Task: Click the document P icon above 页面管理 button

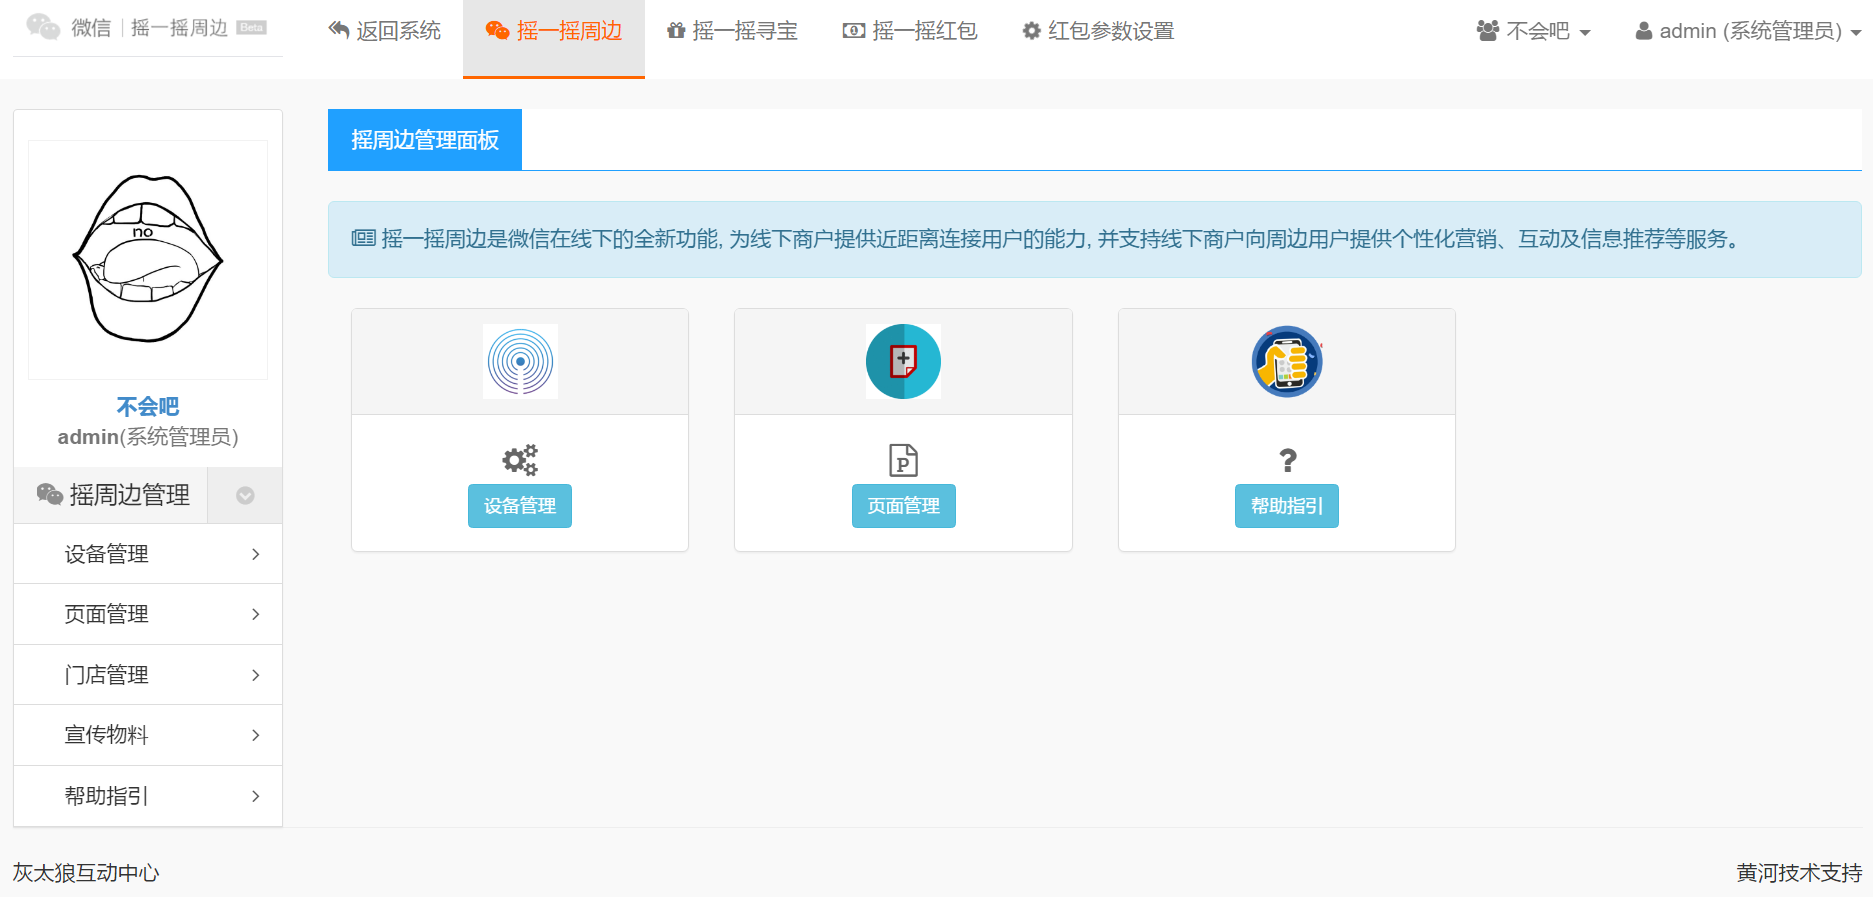Action: click(x=904, y=460)
